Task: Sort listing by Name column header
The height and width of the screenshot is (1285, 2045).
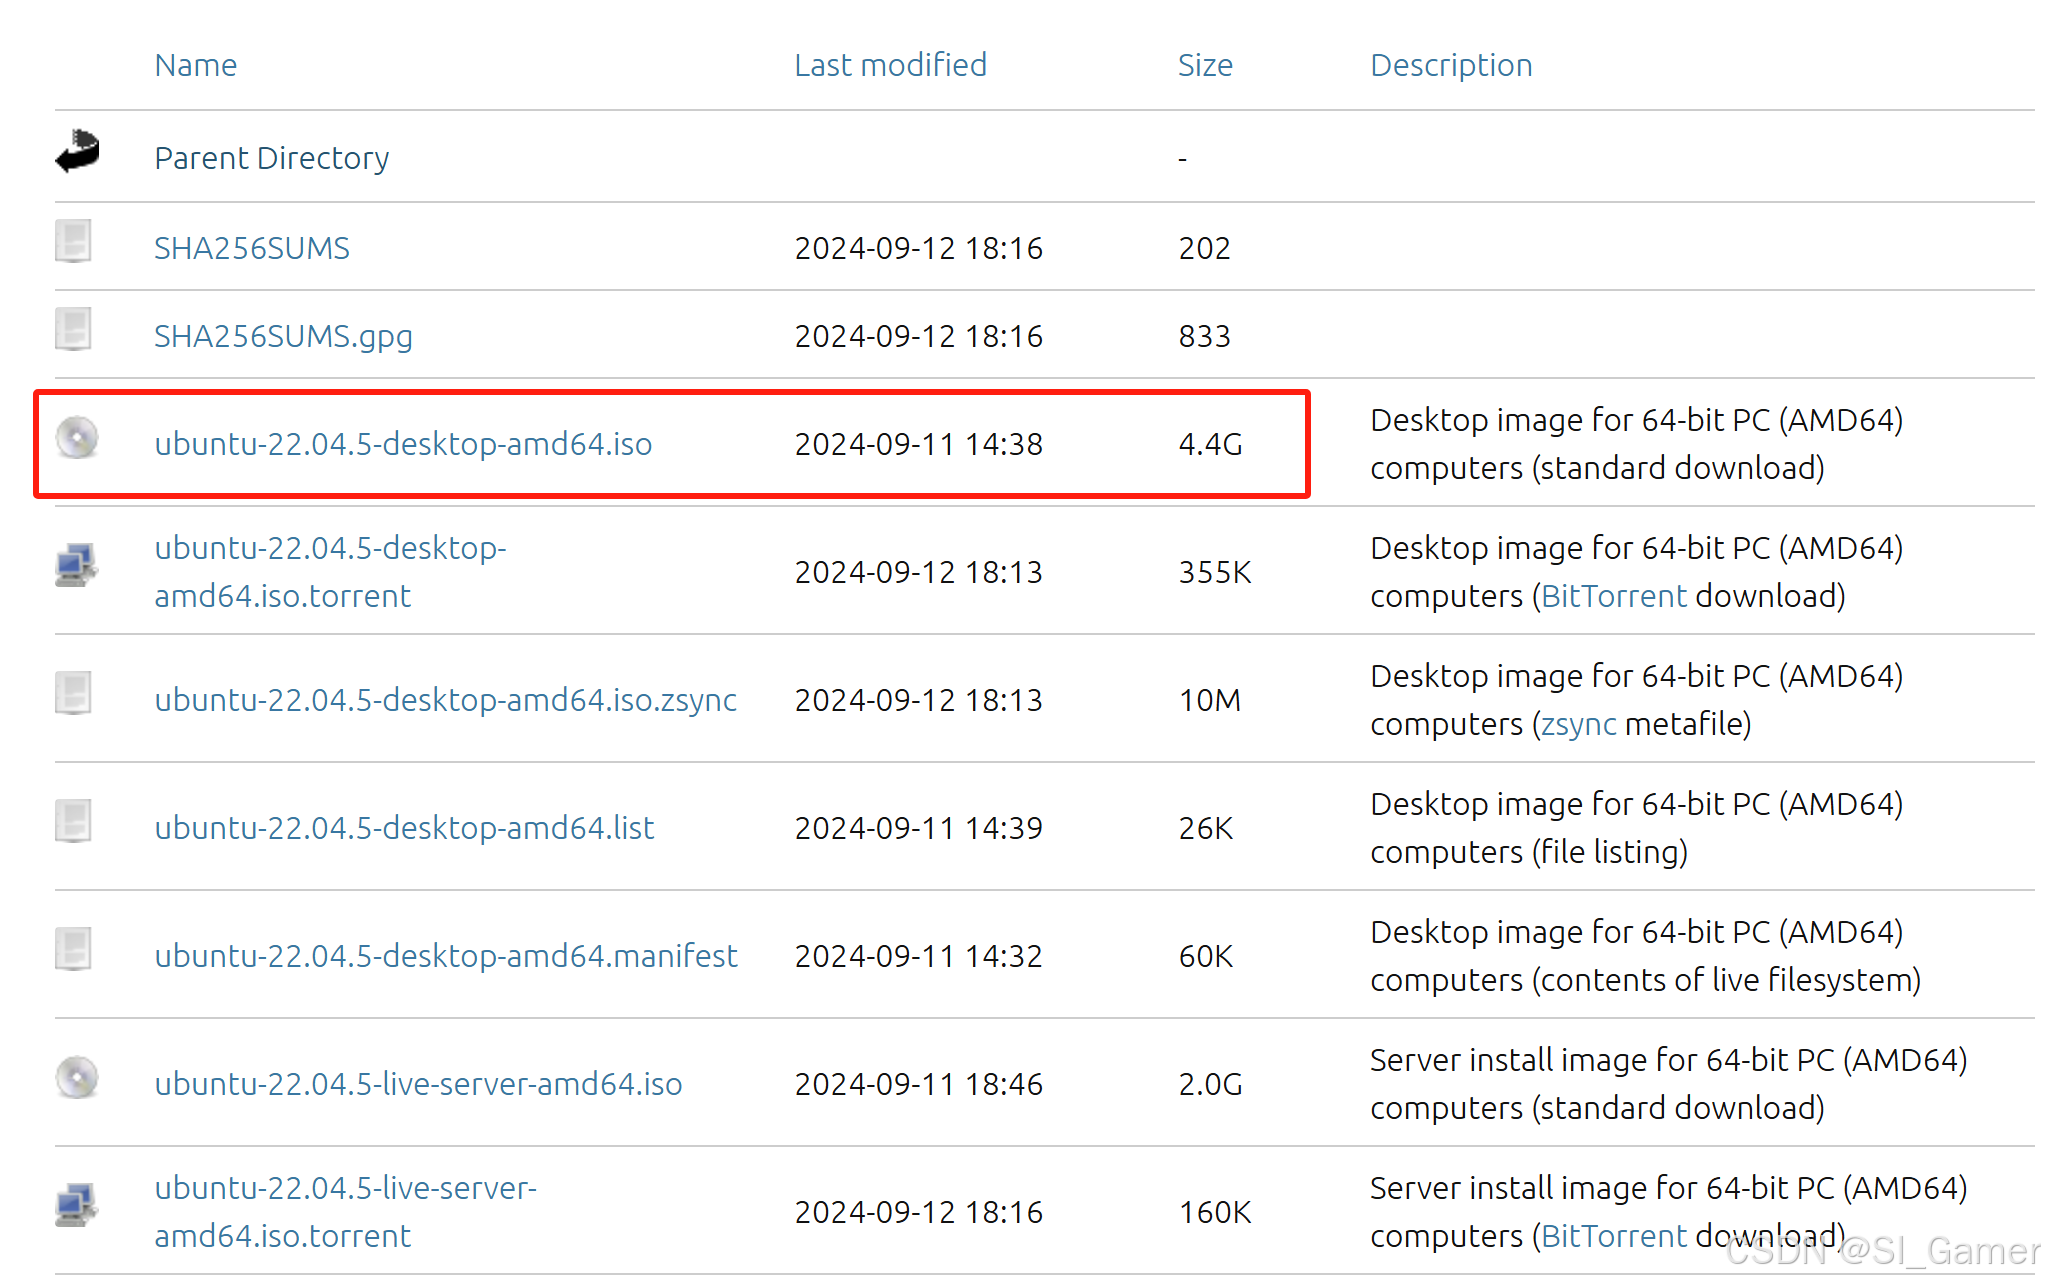Action: (x=196, y=65)
